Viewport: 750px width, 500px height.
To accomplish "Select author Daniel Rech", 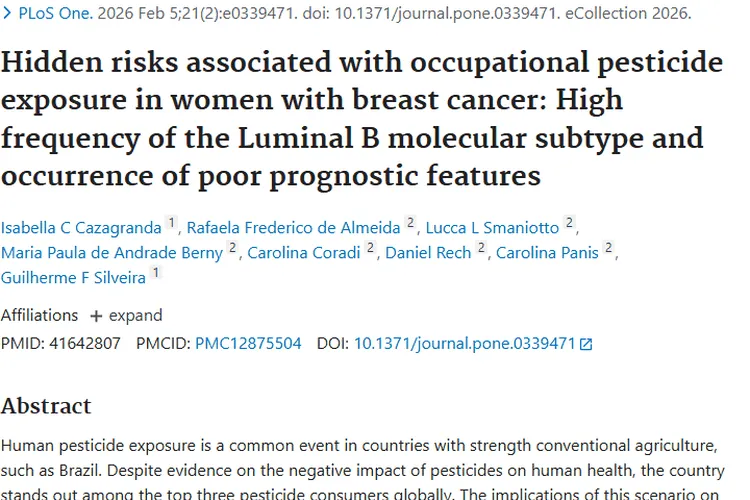I will [428, 252].
